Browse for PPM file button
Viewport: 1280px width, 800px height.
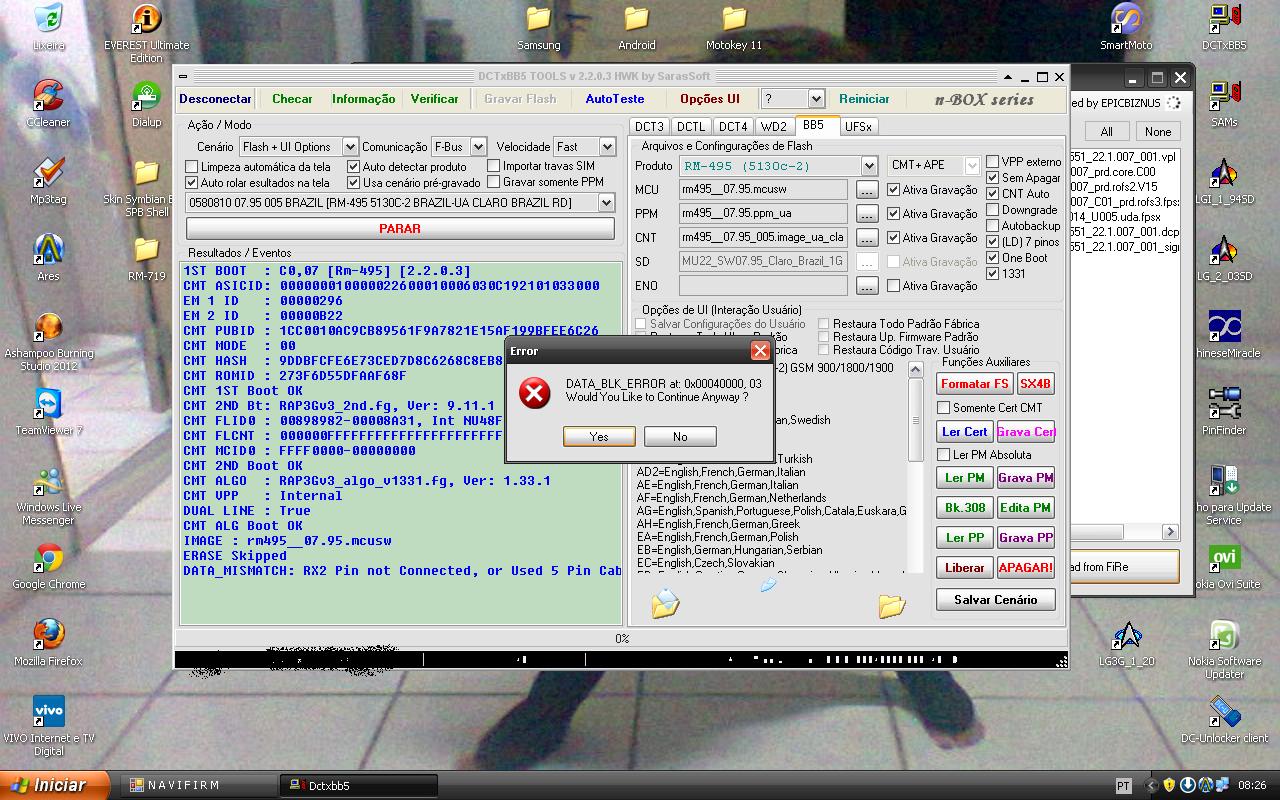coord(867,213)
